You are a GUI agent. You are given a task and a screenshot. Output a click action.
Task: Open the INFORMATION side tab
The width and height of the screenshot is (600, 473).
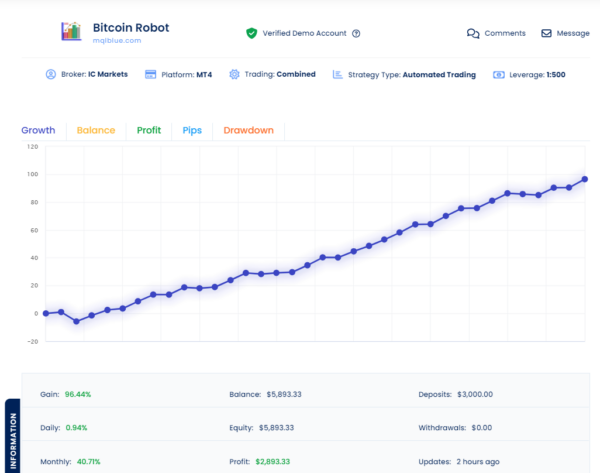coord(13,436)
